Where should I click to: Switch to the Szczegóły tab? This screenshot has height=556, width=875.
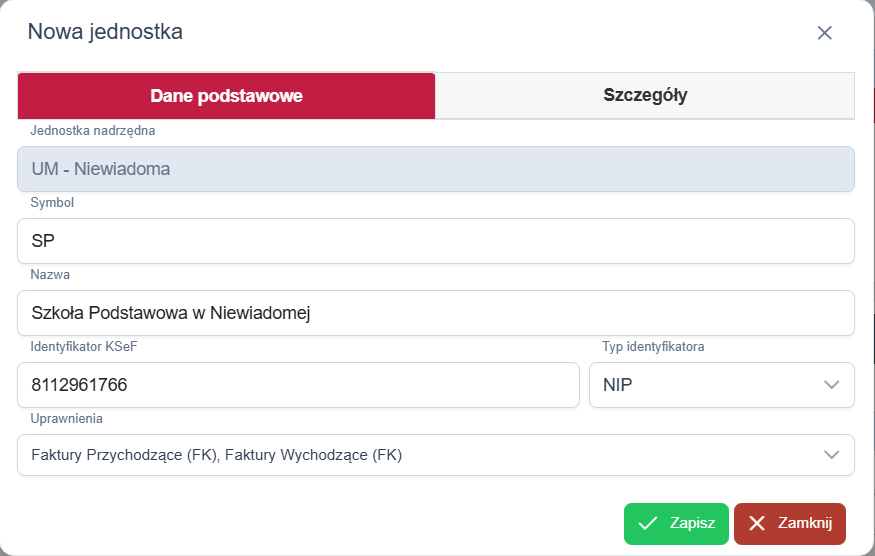(x=645, y=96)
